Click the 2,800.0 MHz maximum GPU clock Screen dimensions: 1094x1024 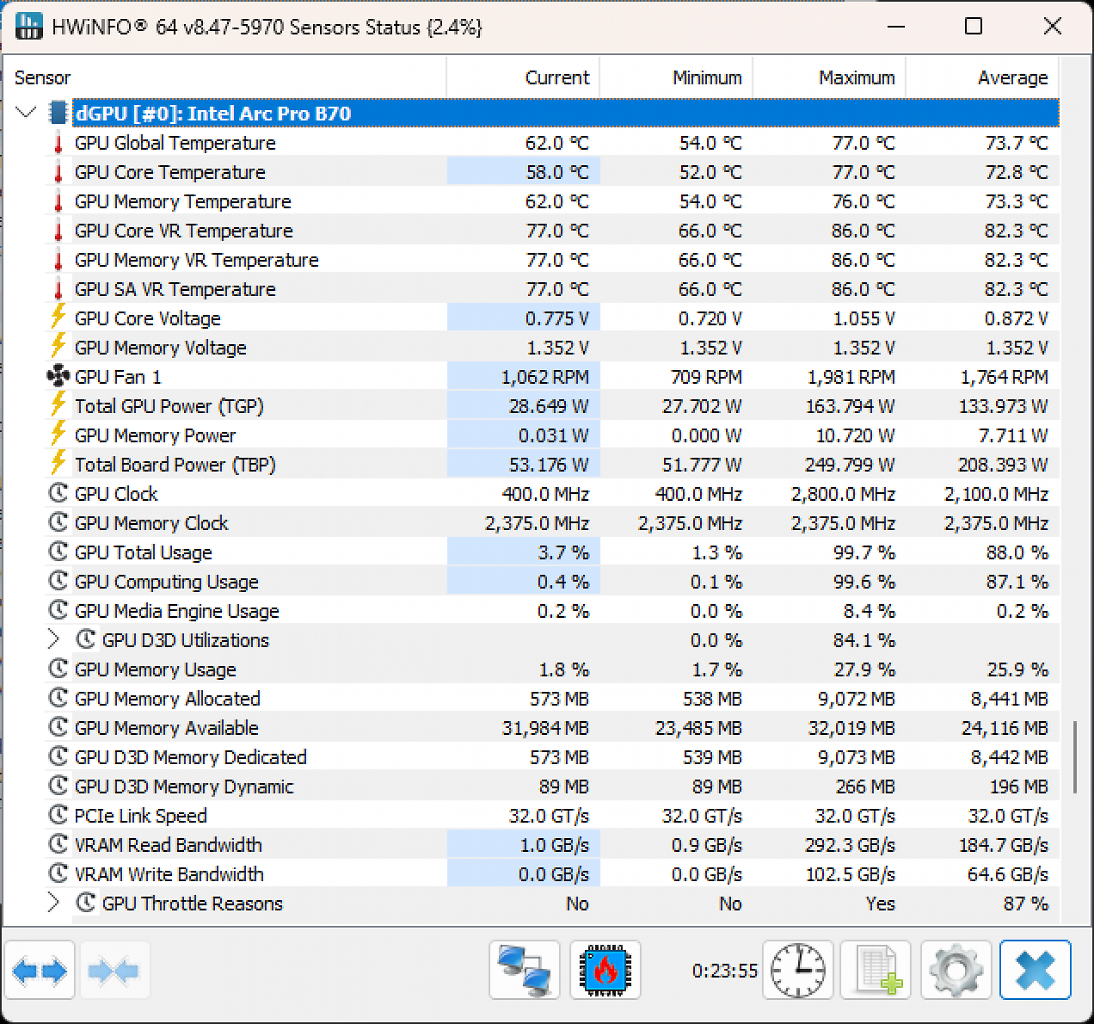843,494
